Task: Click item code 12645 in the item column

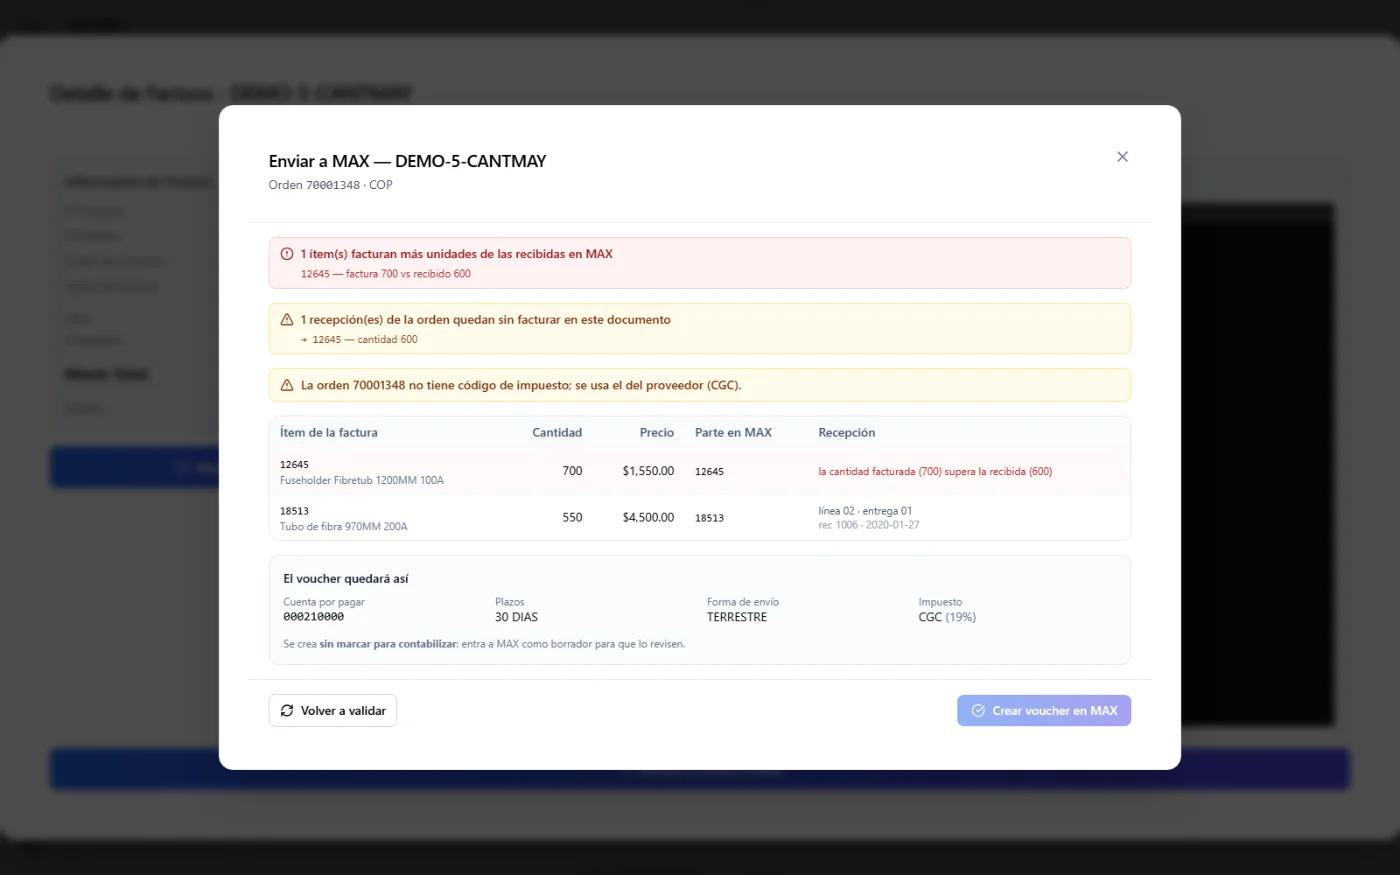Action: click(294, 465)
